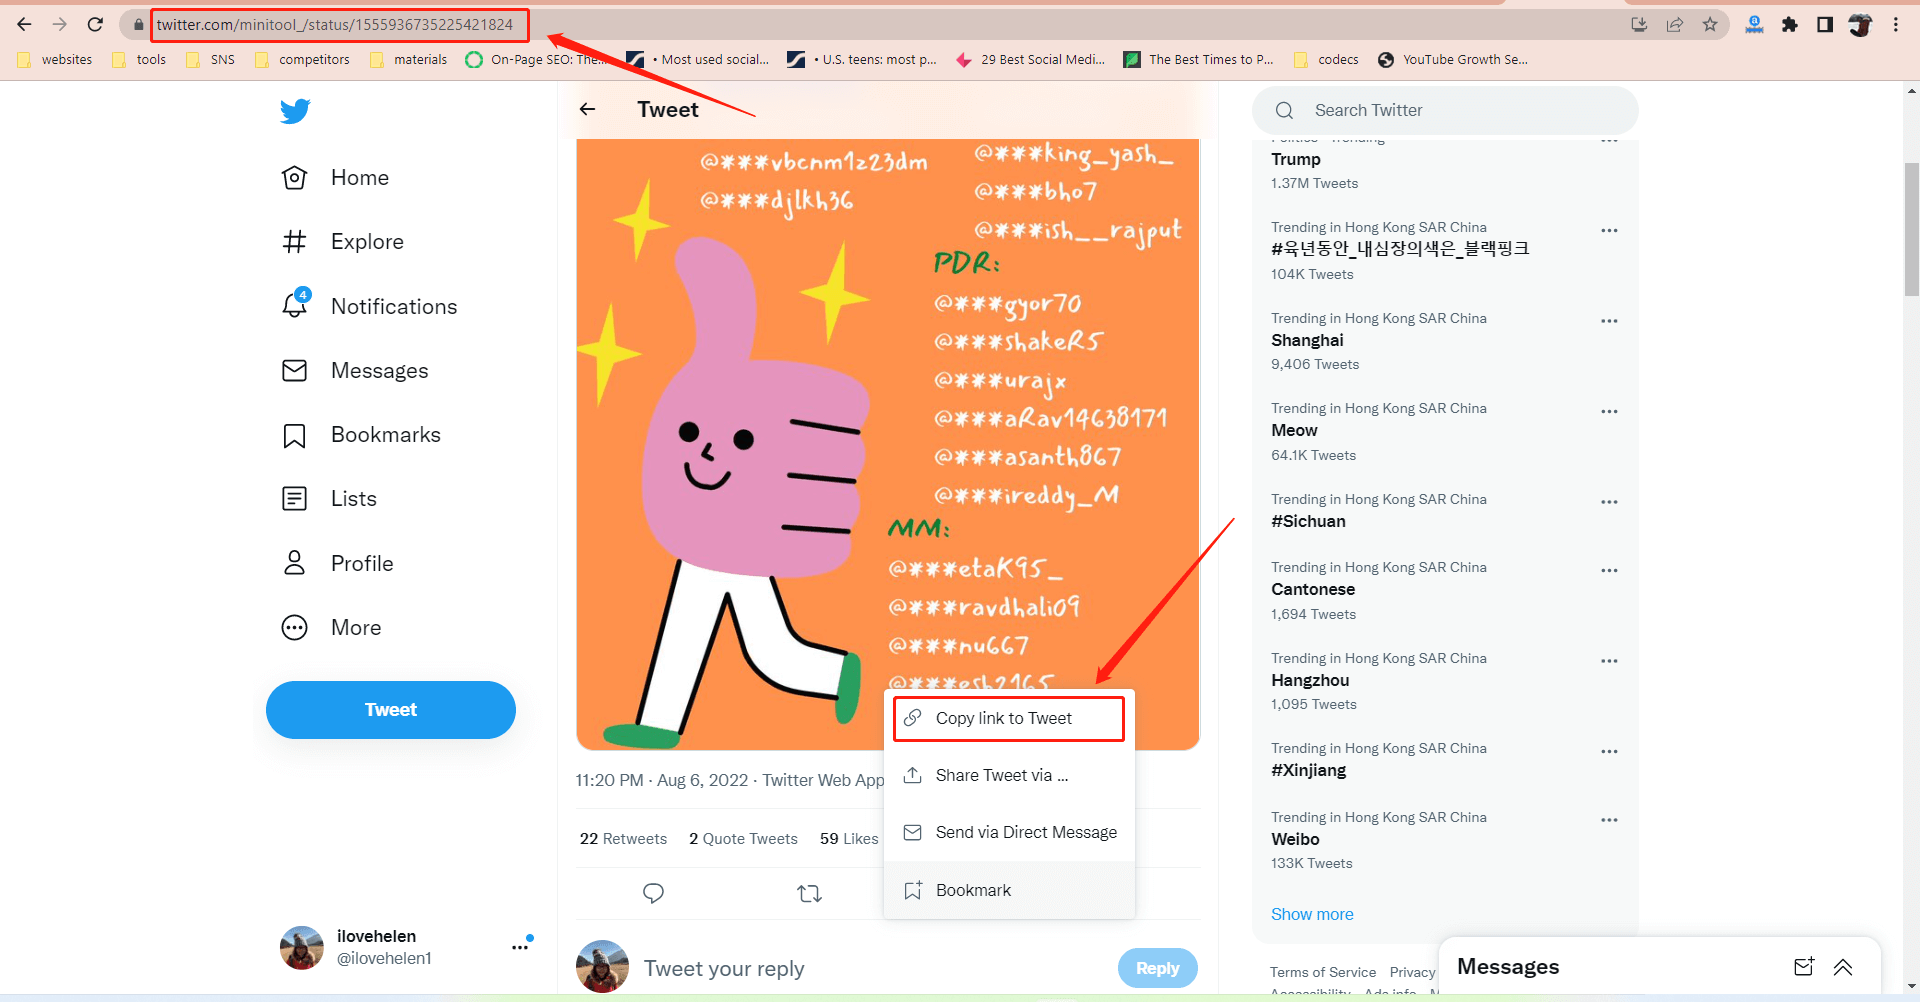Click in the Search Twitter field

coord(1445,110)
